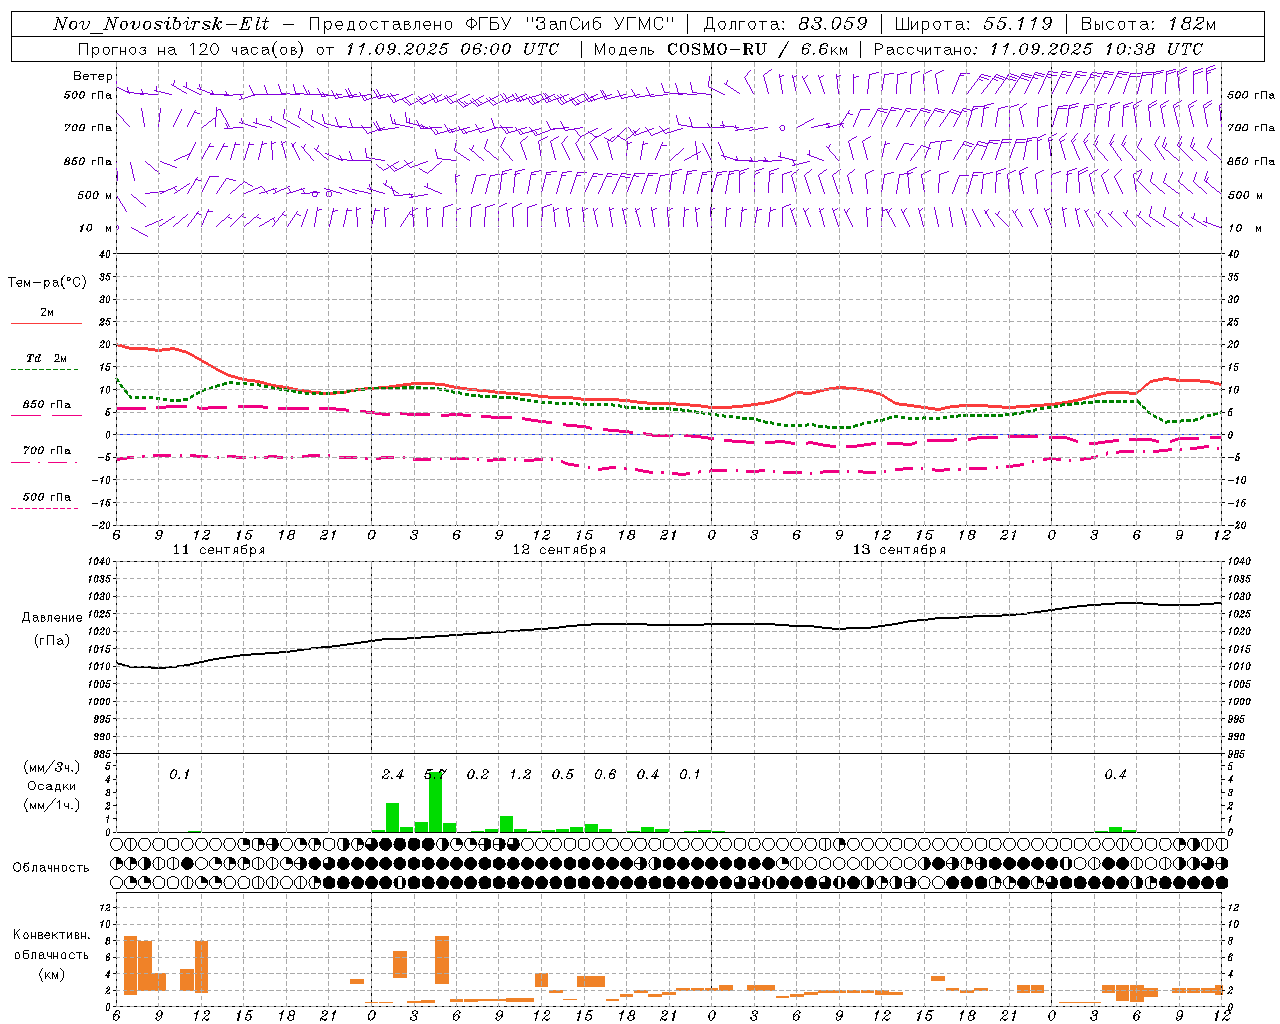Click the 0.2 precipitation total value

[478, 775]
